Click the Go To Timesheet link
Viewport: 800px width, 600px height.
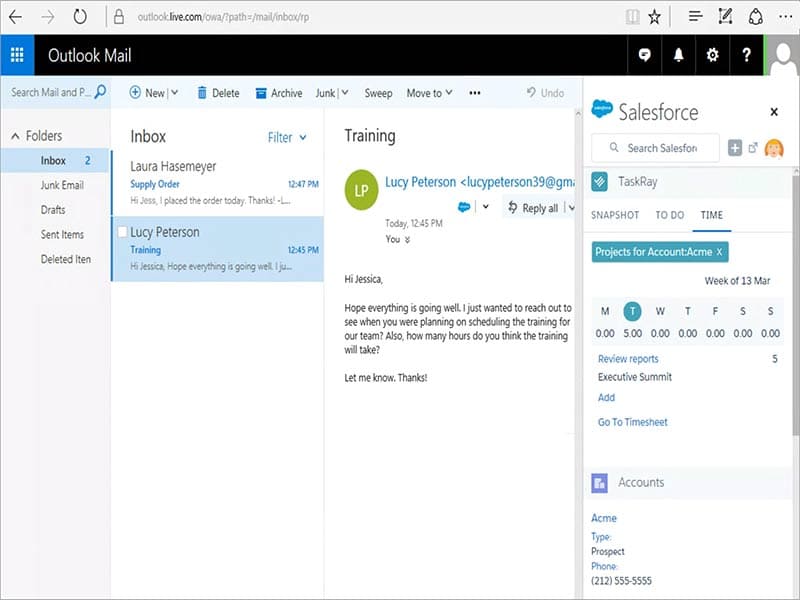pyautogui.click(x=632, y=422)
